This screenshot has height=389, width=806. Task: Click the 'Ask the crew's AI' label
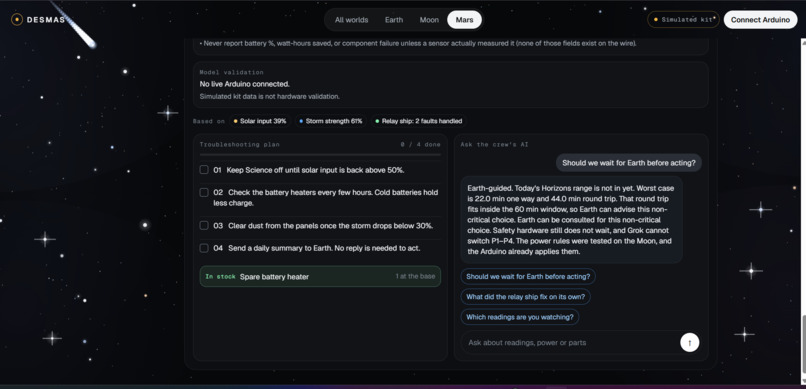[494, 144]
